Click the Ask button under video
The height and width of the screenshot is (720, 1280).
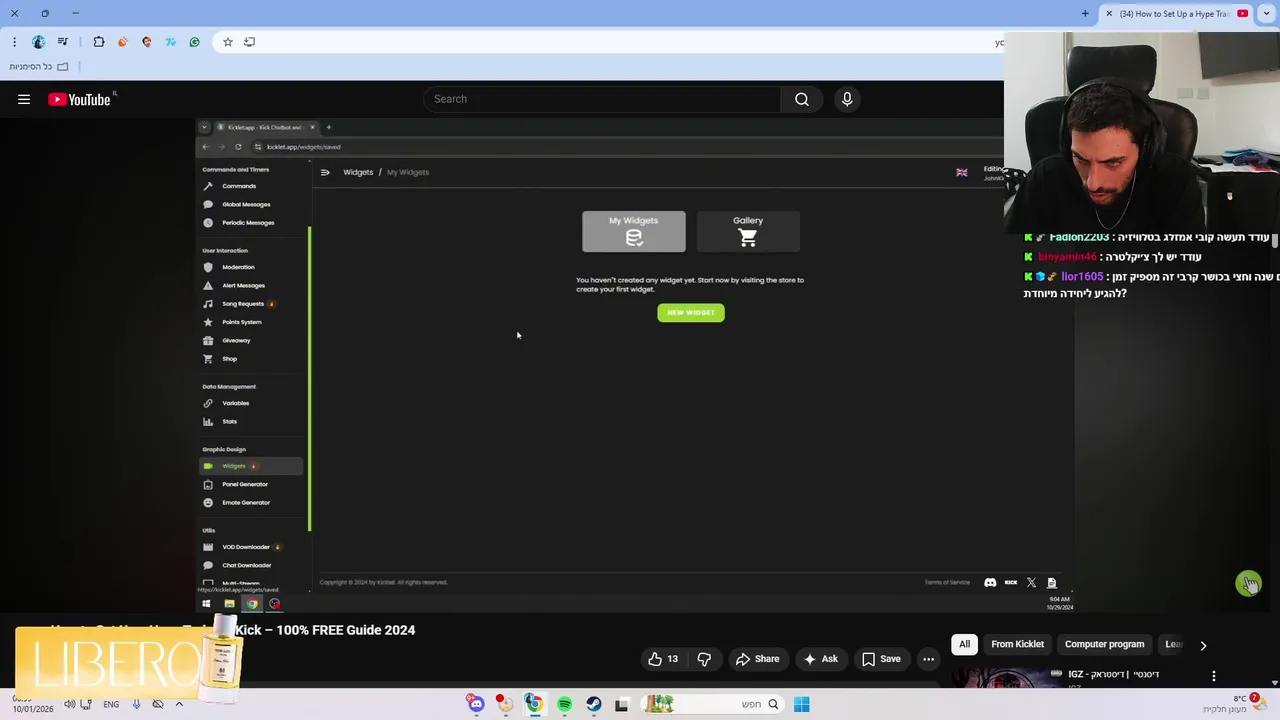820,659
